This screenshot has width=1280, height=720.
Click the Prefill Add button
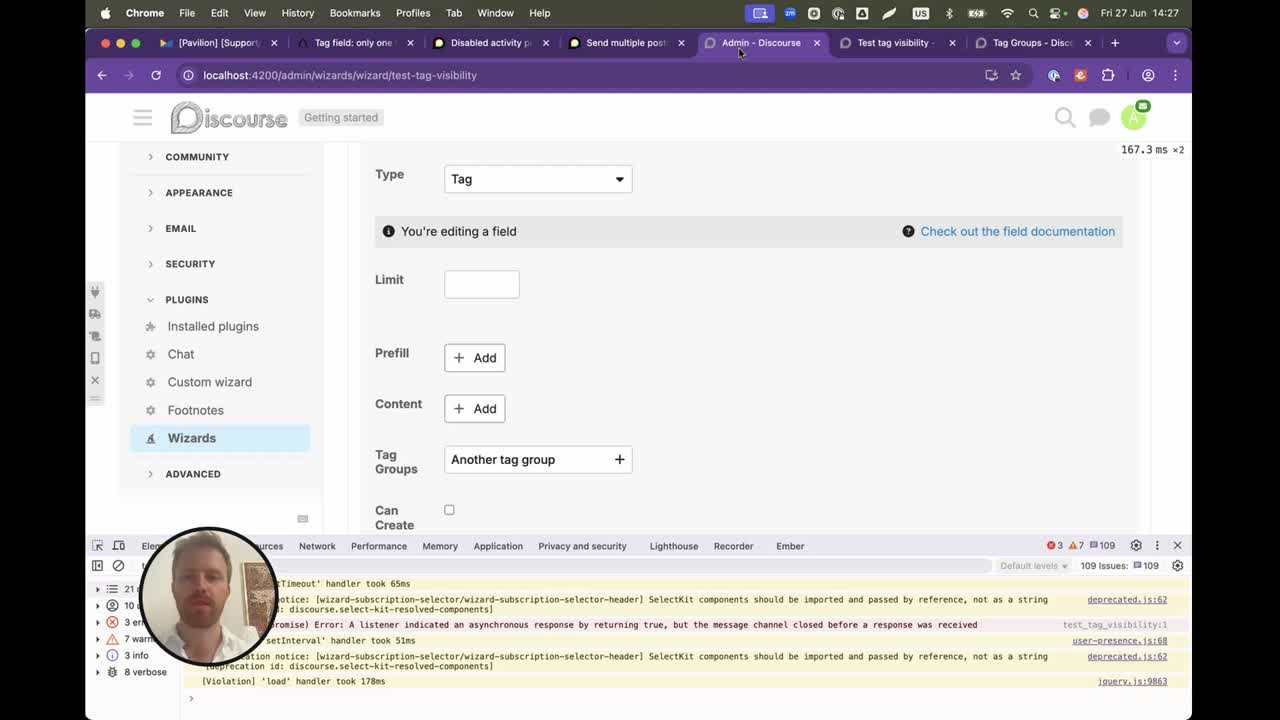tap(475, 358)
